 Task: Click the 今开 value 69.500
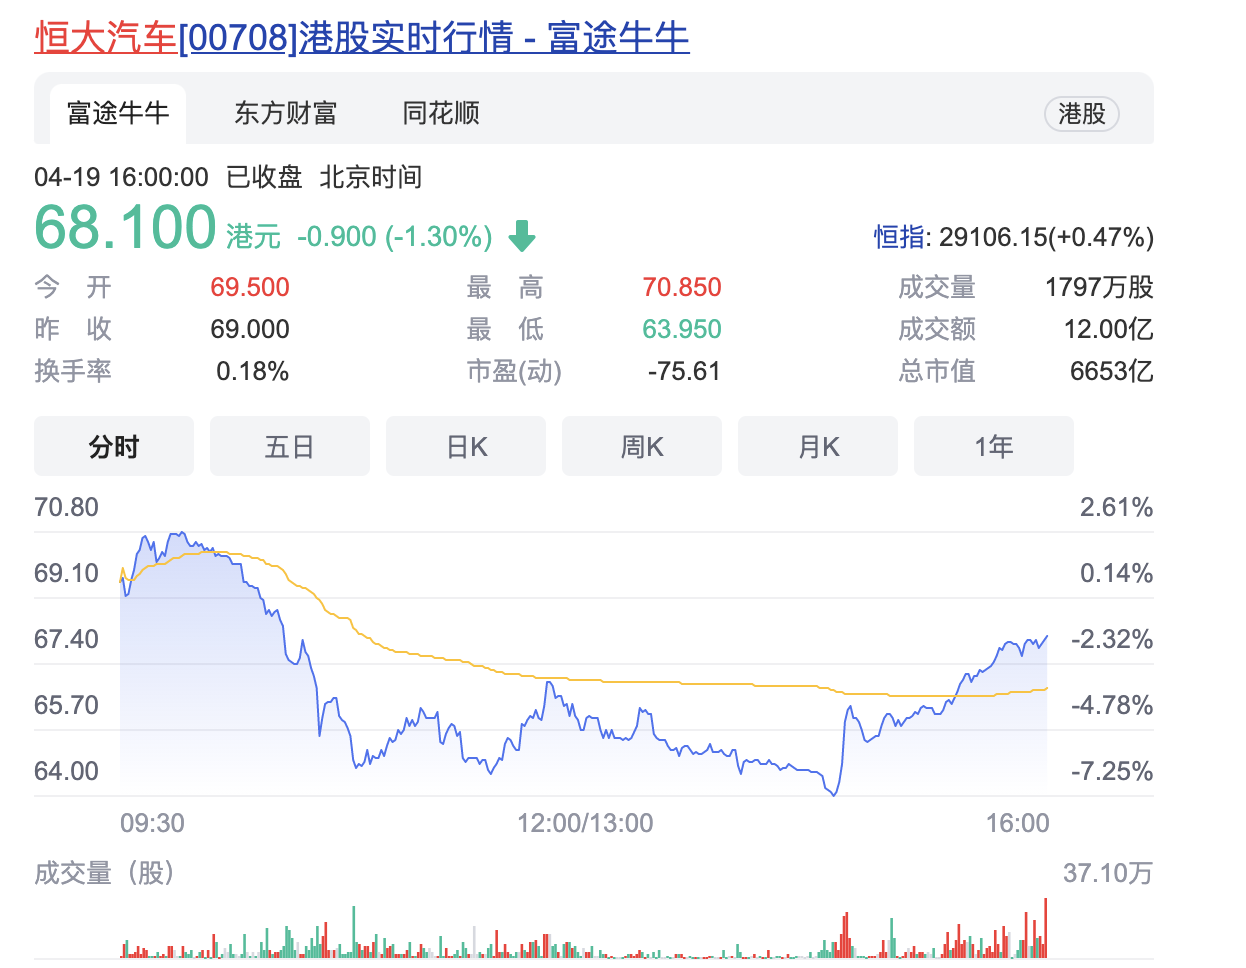[250, 288]
